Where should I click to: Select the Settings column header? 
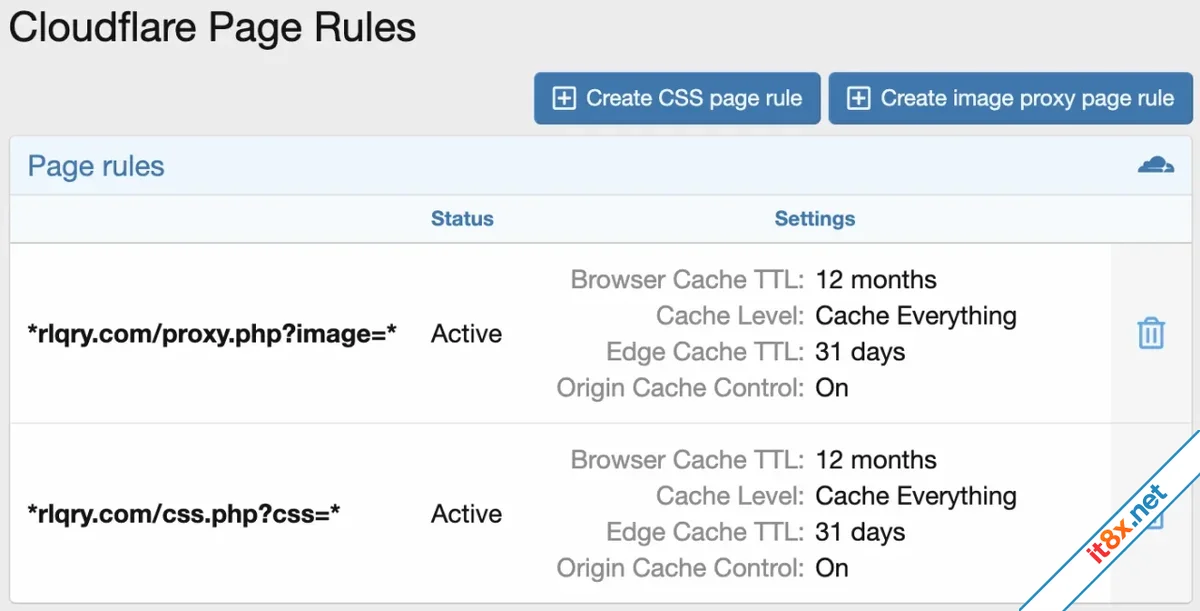(815, 219)
